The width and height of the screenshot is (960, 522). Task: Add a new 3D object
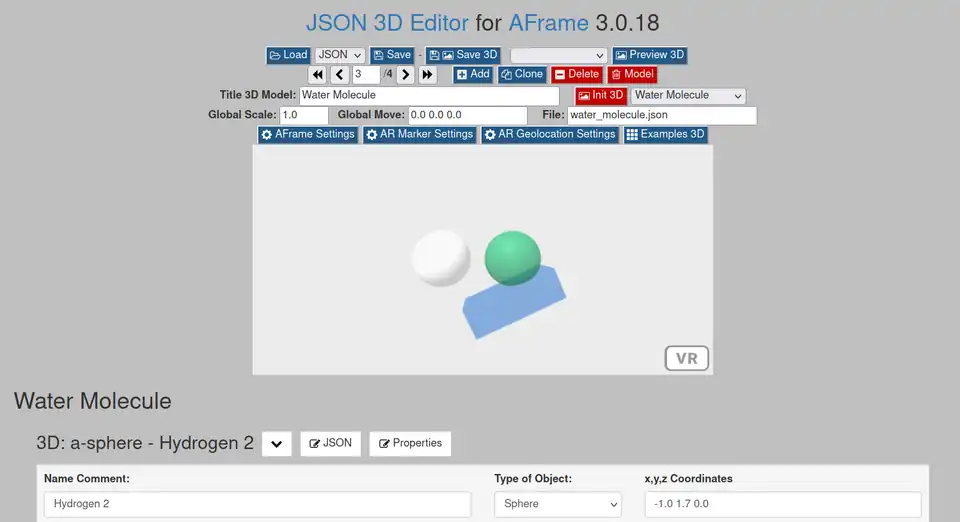pos(473,75)
